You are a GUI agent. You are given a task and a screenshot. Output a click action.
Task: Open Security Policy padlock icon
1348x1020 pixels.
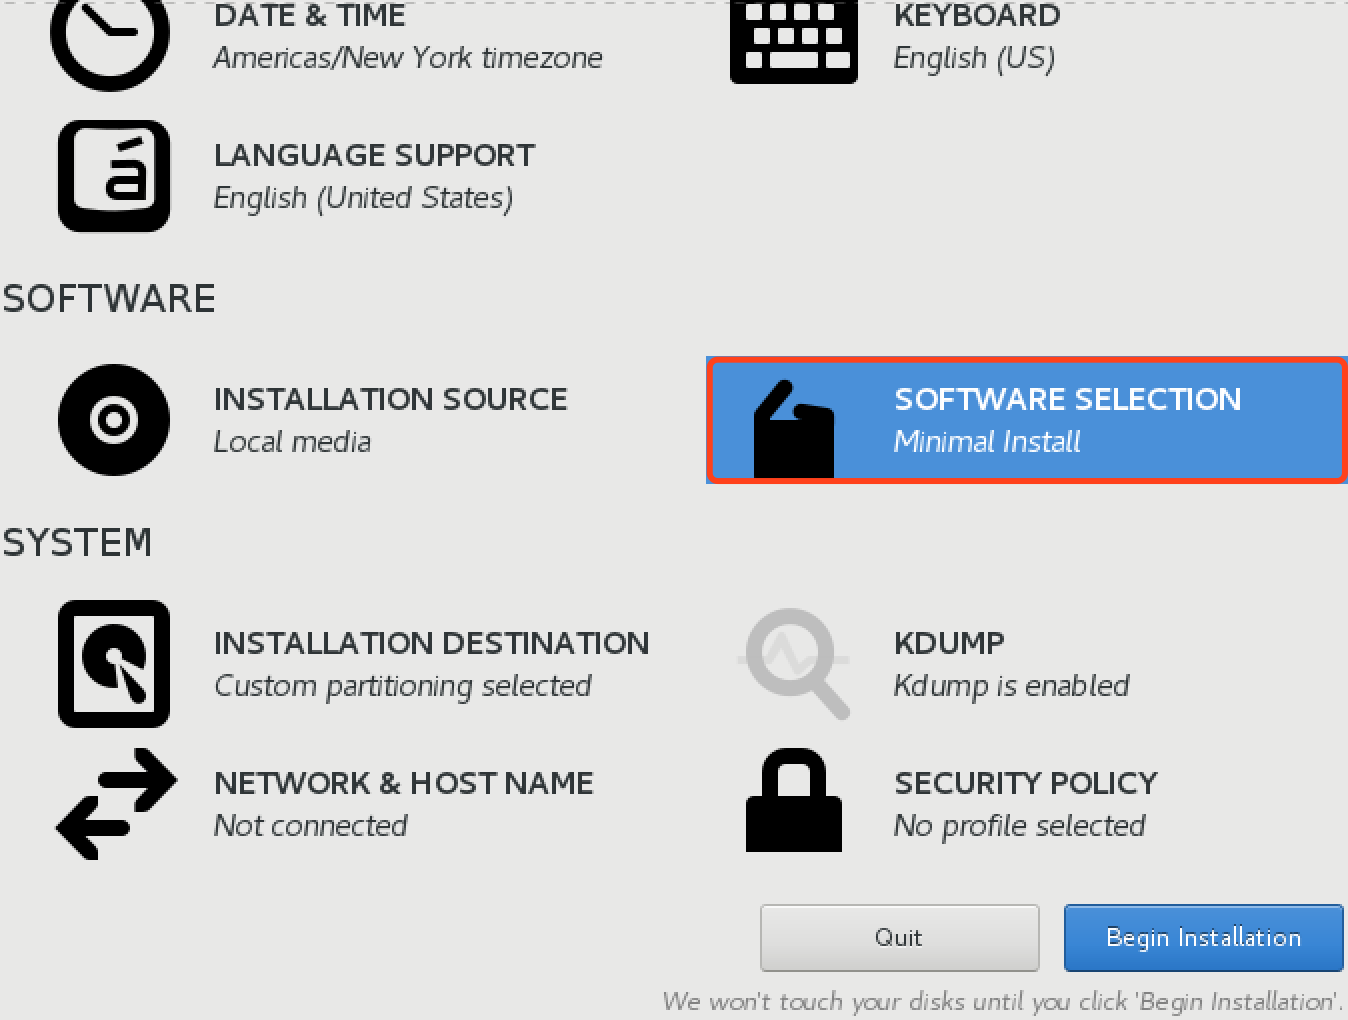(794, 800)
